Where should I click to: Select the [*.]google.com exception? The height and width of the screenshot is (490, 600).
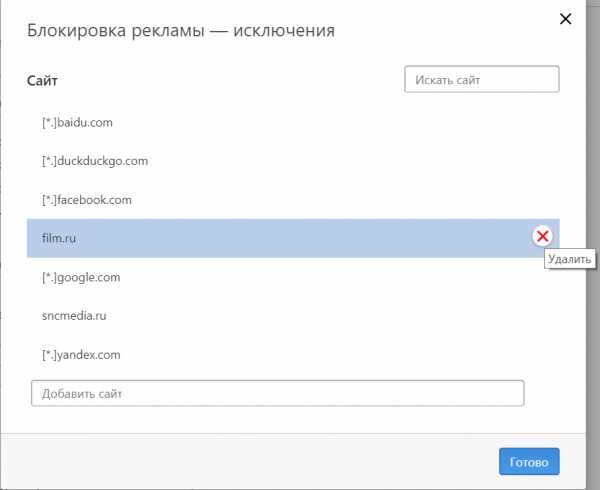pyautogui.click(x=82, y=277)
